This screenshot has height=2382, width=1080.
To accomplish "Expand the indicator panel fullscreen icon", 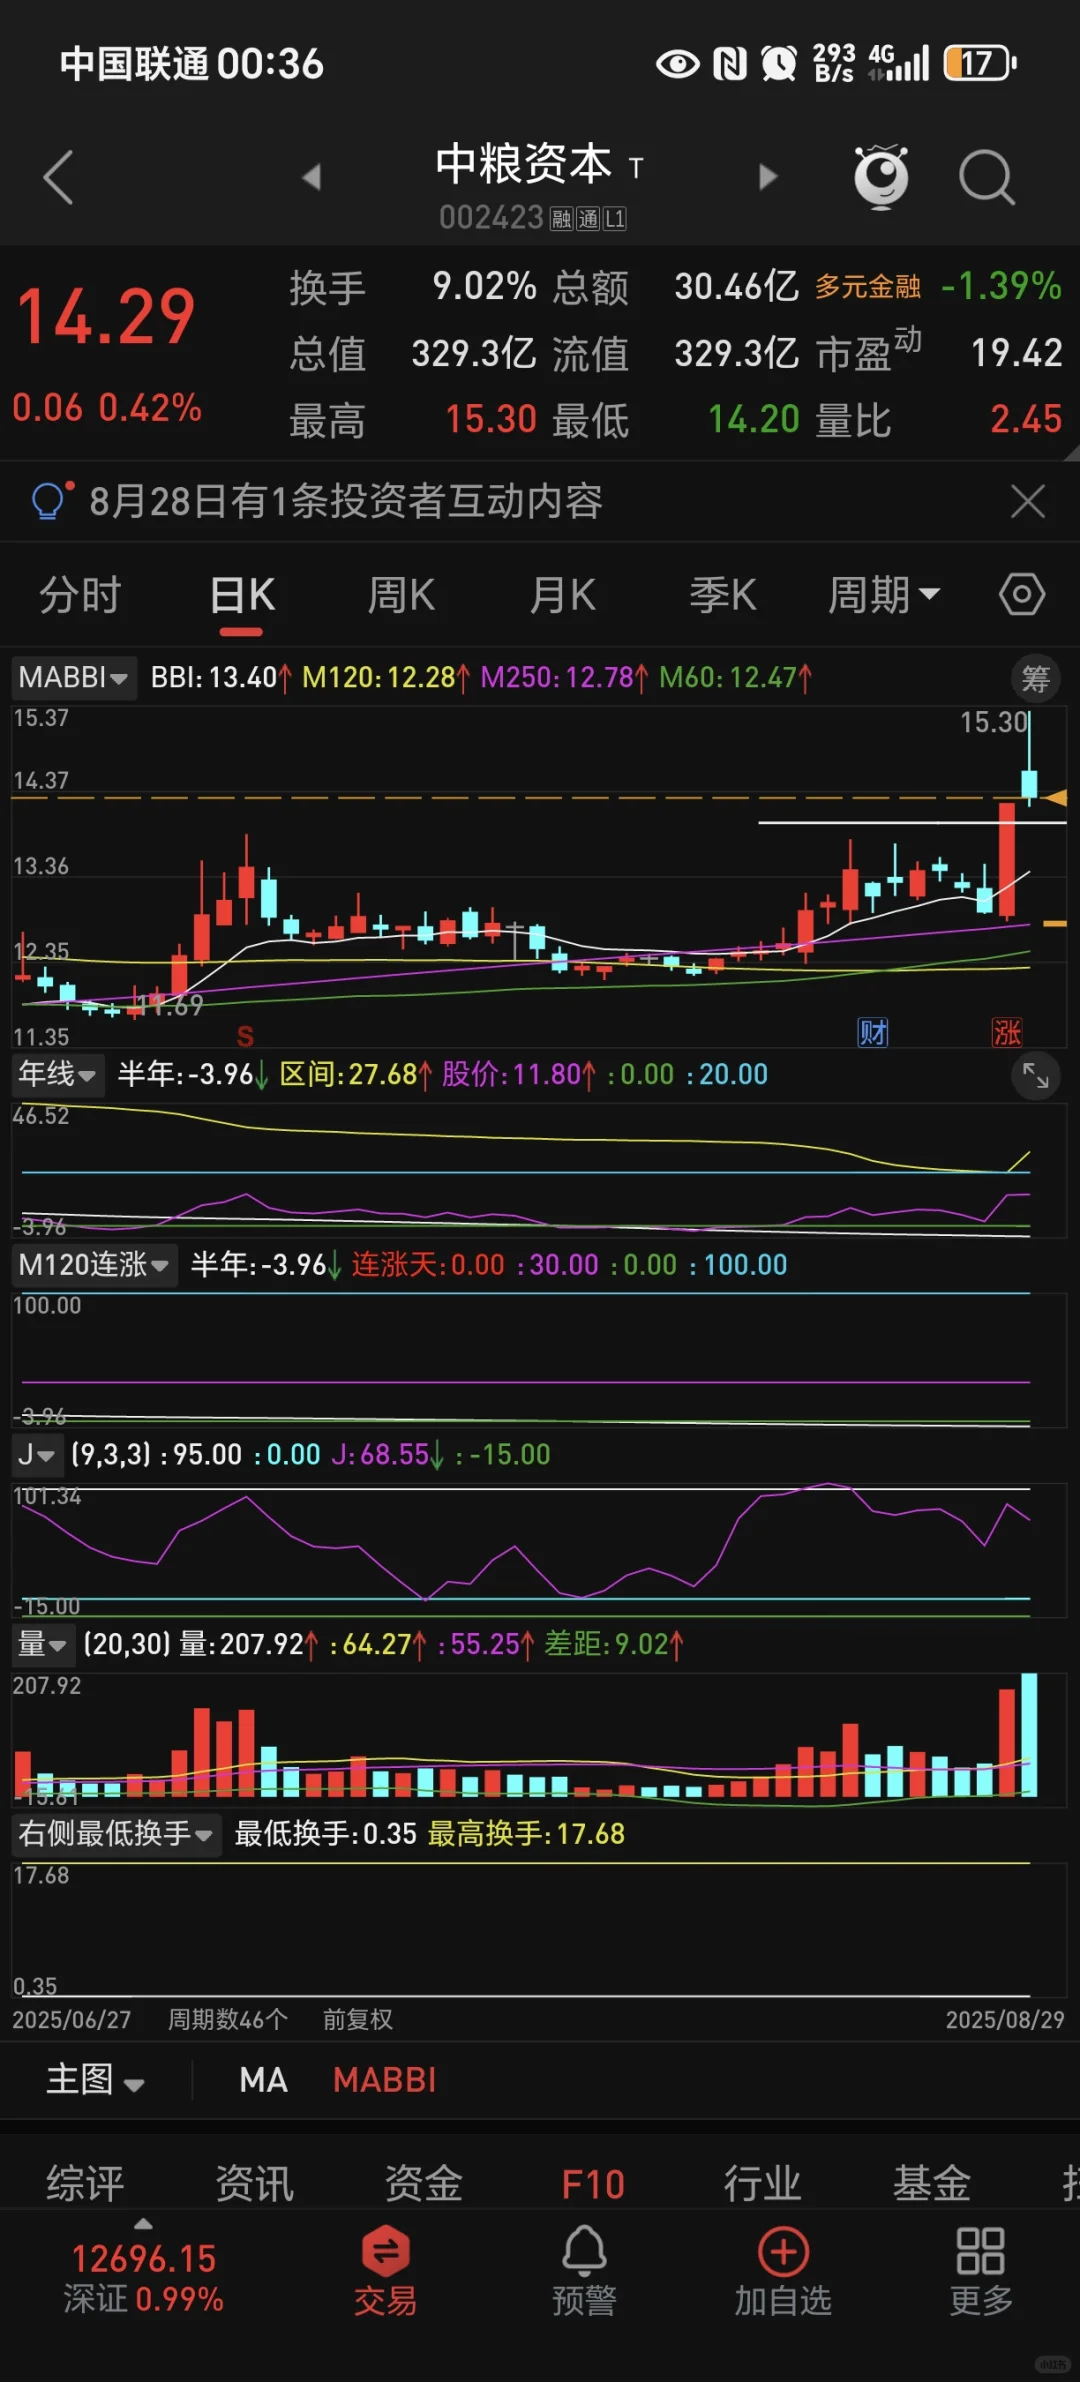I will (1036, 1076).
